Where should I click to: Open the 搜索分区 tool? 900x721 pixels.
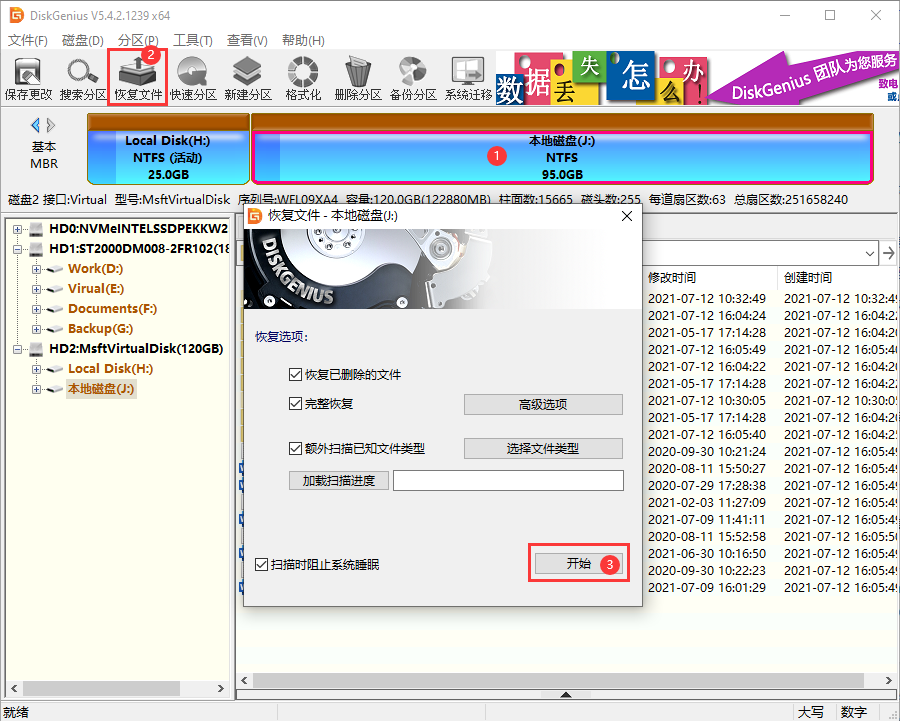pyautogui.click(x=83, y=79)
